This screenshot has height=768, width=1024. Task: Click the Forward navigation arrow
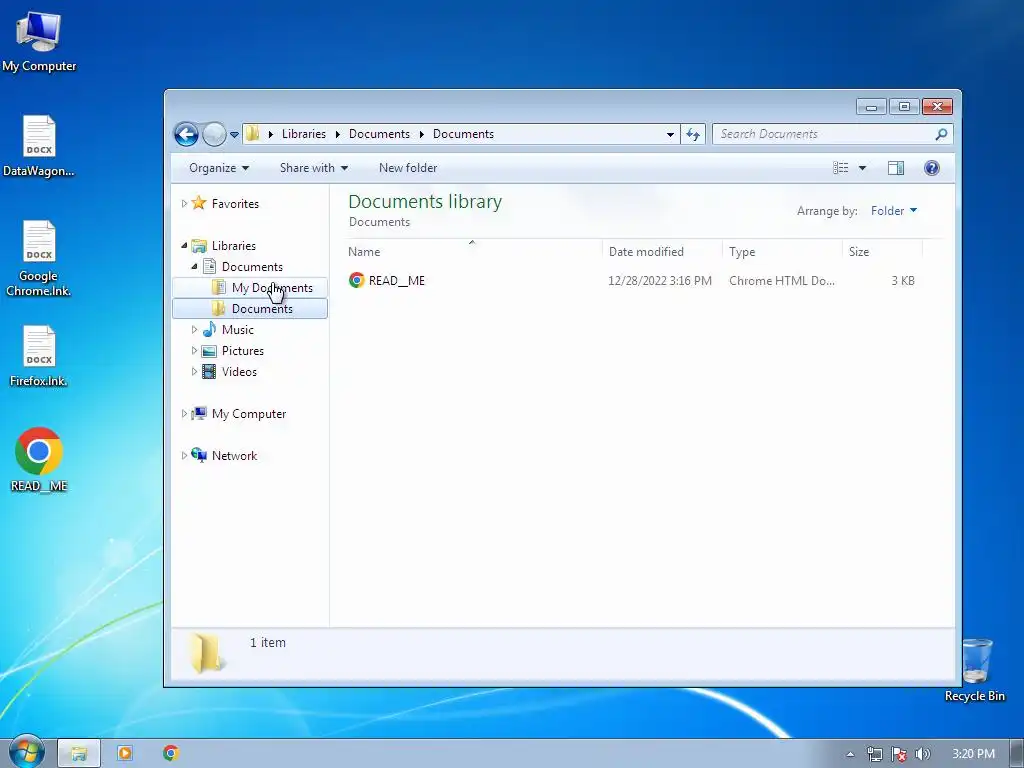click(214, 135)
